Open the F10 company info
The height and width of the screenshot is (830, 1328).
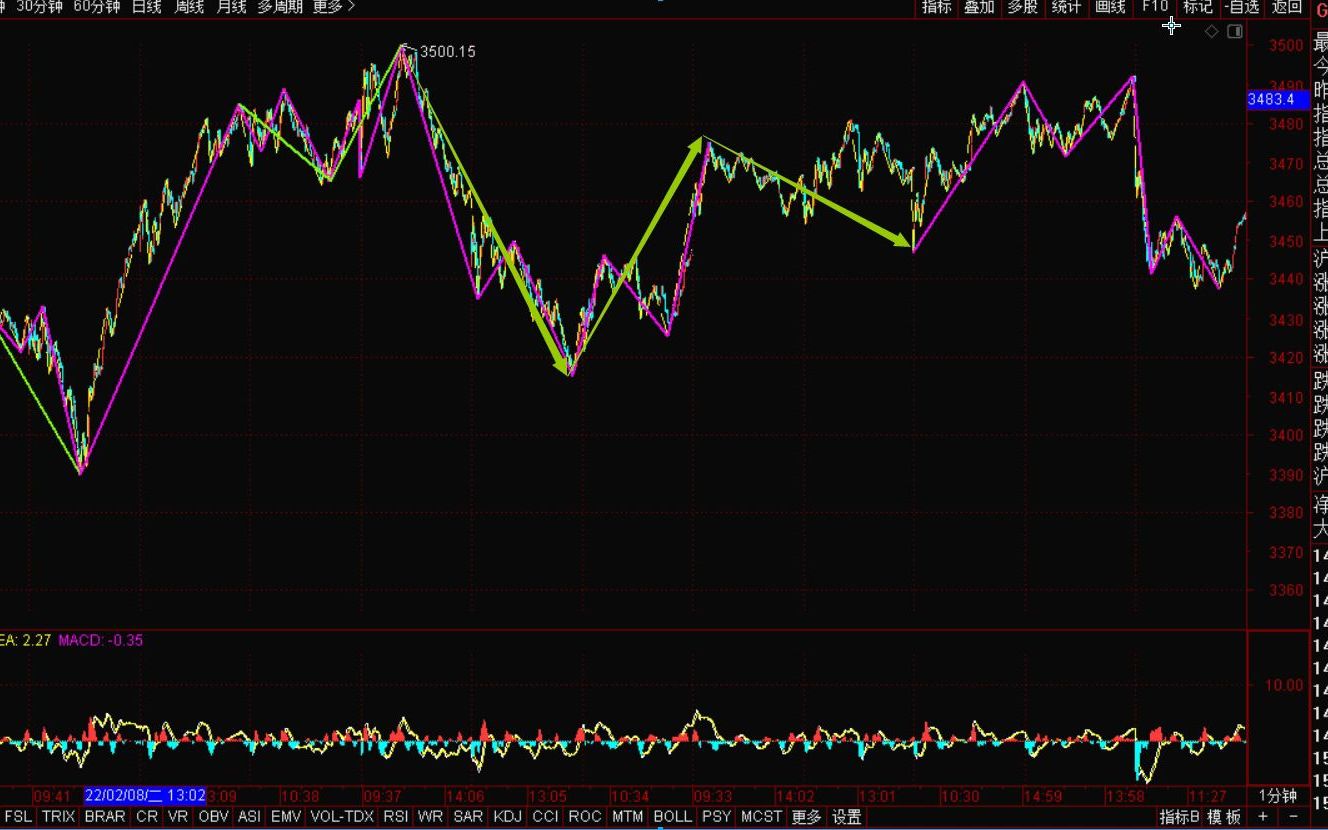pyautogui.click(x=1155, y=7)
